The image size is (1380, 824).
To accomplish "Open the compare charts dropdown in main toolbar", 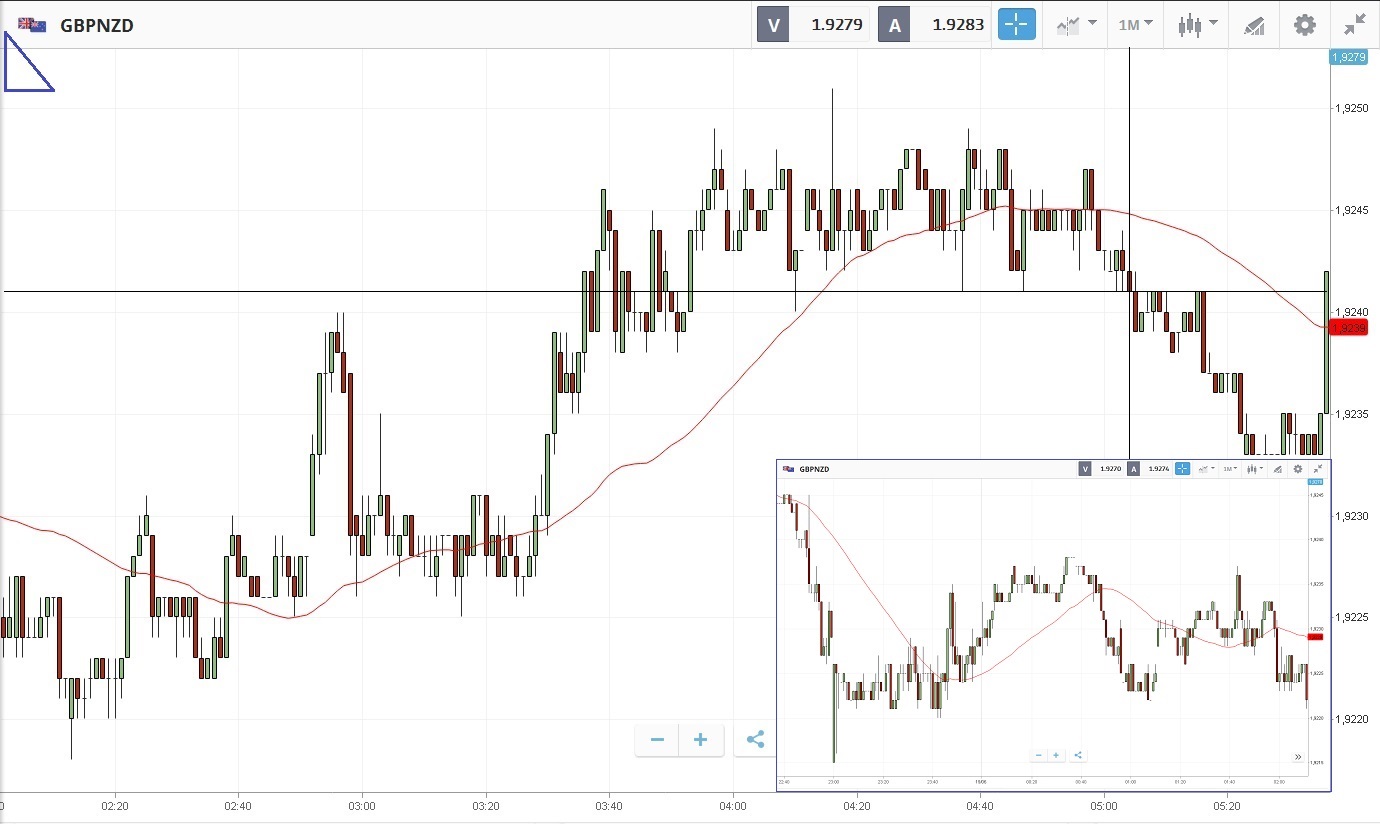I will coord(1076,25).
